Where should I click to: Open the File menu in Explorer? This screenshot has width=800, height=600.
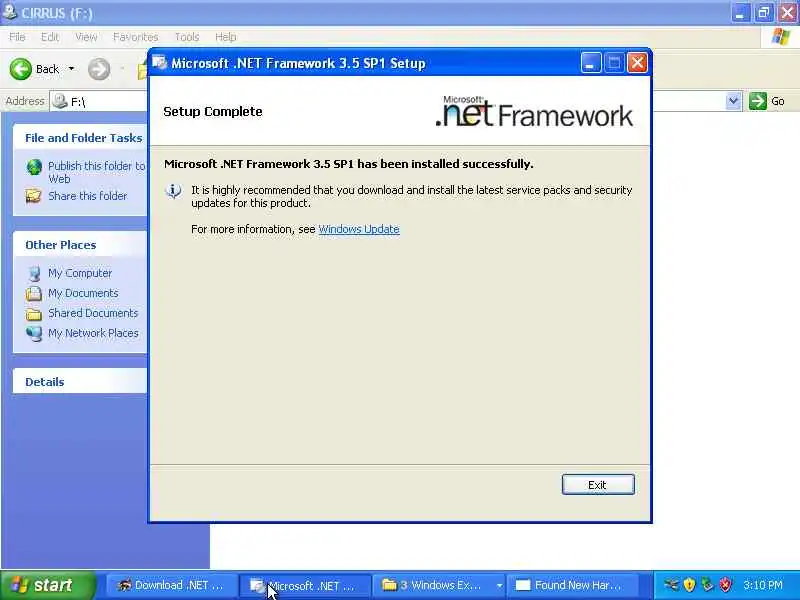click(17, 37)
